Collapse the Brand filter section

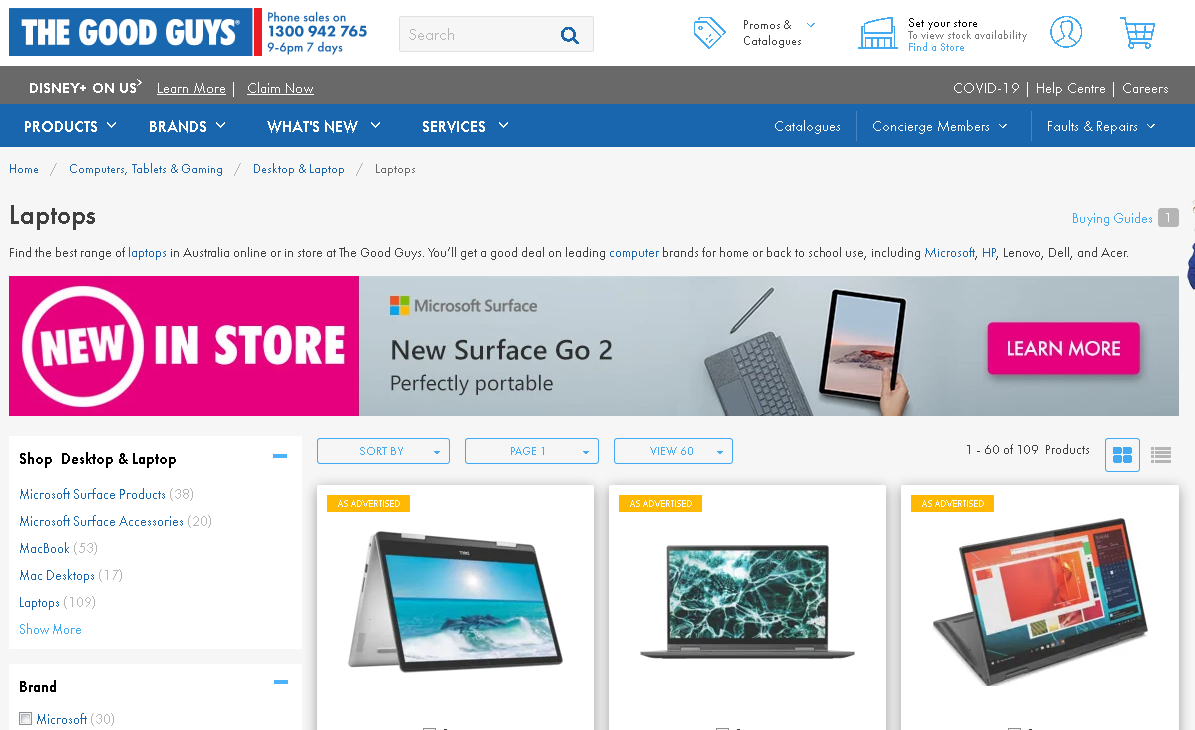280,682
